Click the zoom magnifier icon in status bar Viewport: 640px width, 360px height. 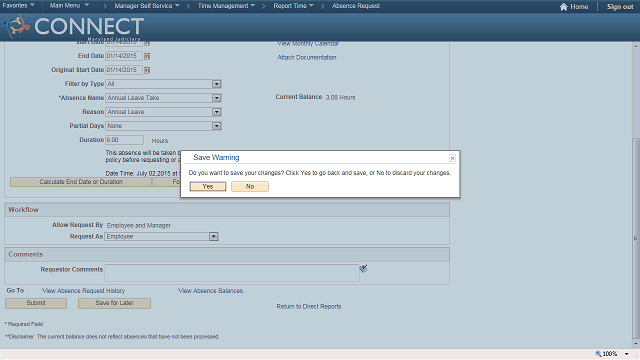[x=598, y=354]
